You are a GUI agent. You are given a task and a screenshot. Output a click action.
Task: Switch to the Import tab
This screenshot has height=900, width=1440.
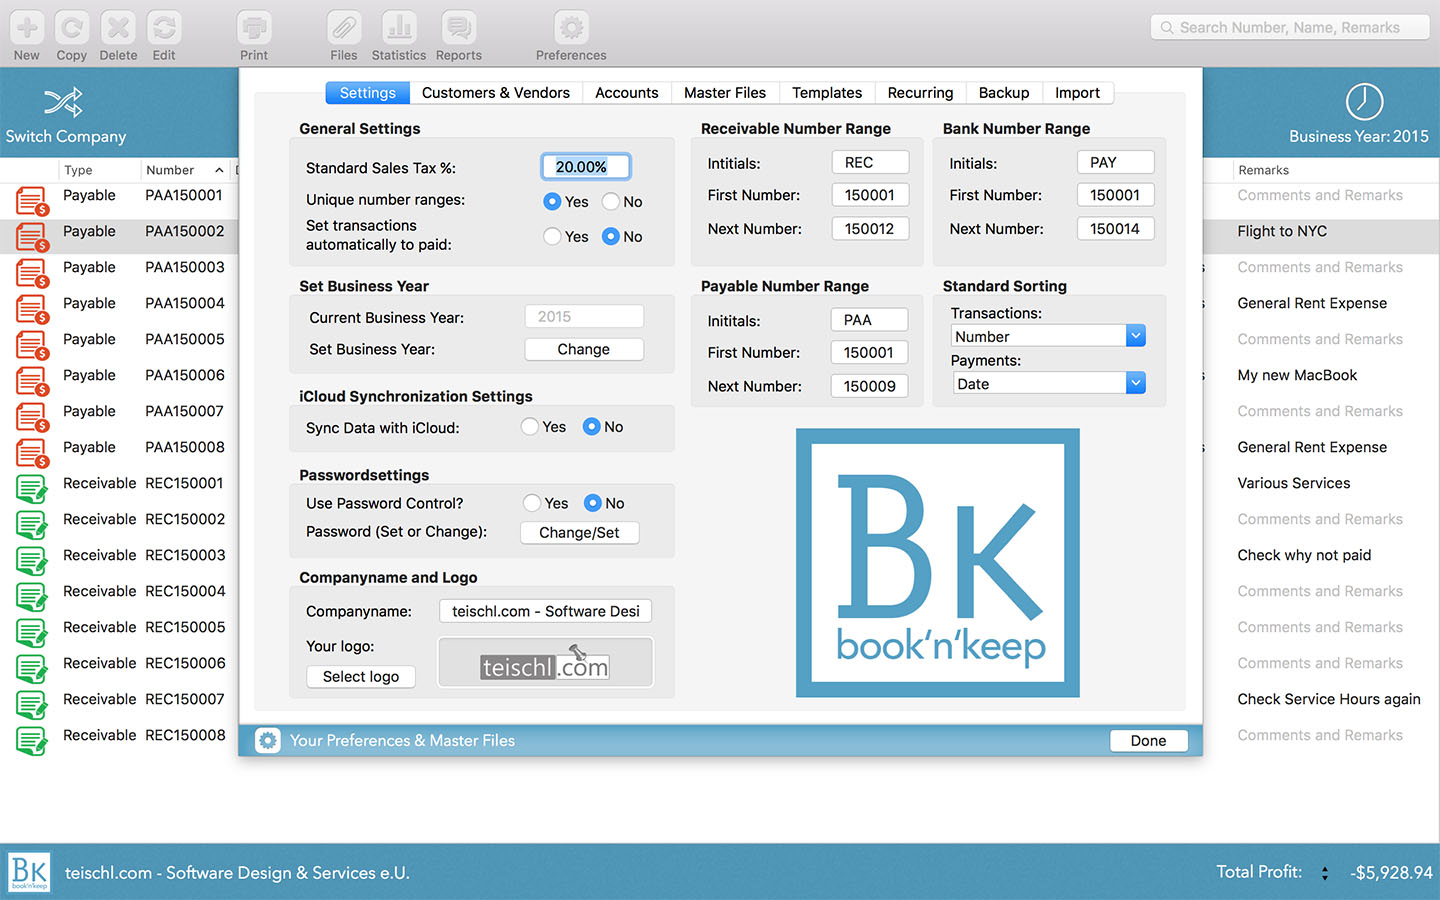click(1078, 93)
